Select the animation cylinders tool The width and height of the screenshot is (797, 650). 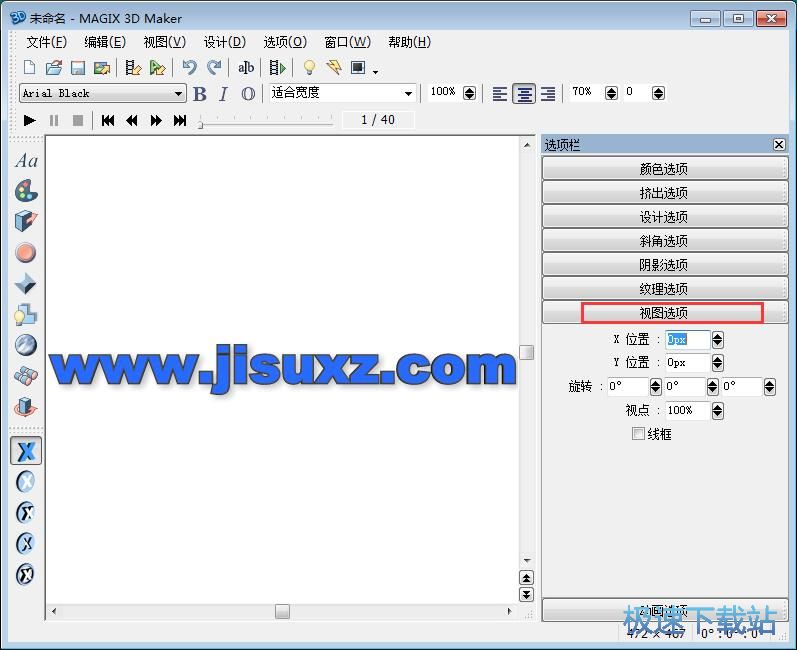[x=25, y=376]
